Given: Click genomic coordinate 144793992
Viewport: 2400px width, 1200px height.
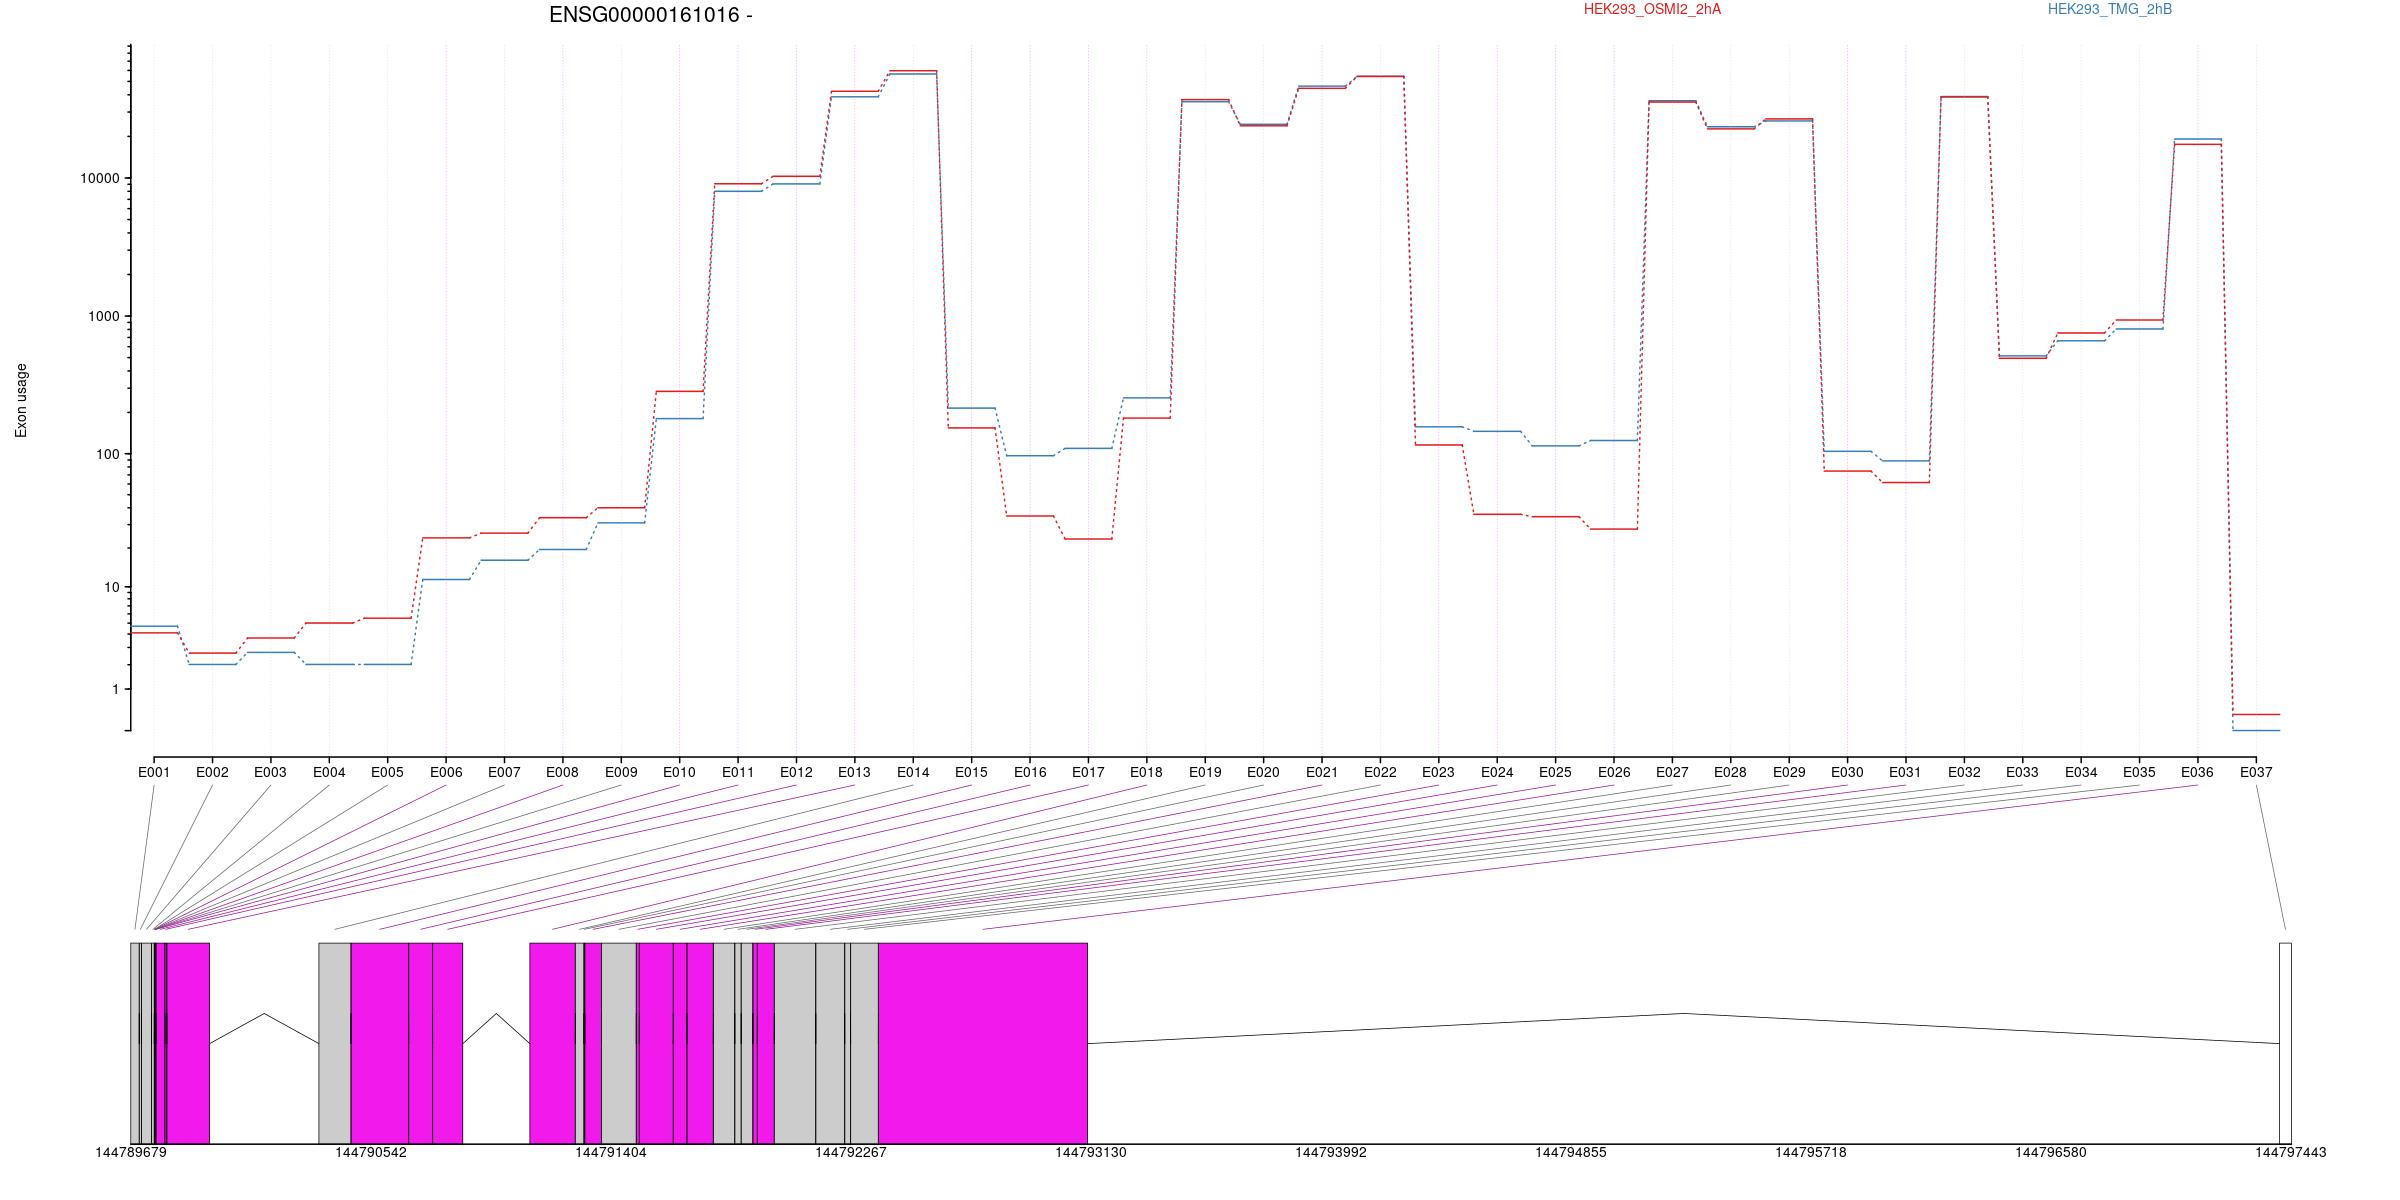Looking at the screenshot, I should (x=1331, y=1153).
